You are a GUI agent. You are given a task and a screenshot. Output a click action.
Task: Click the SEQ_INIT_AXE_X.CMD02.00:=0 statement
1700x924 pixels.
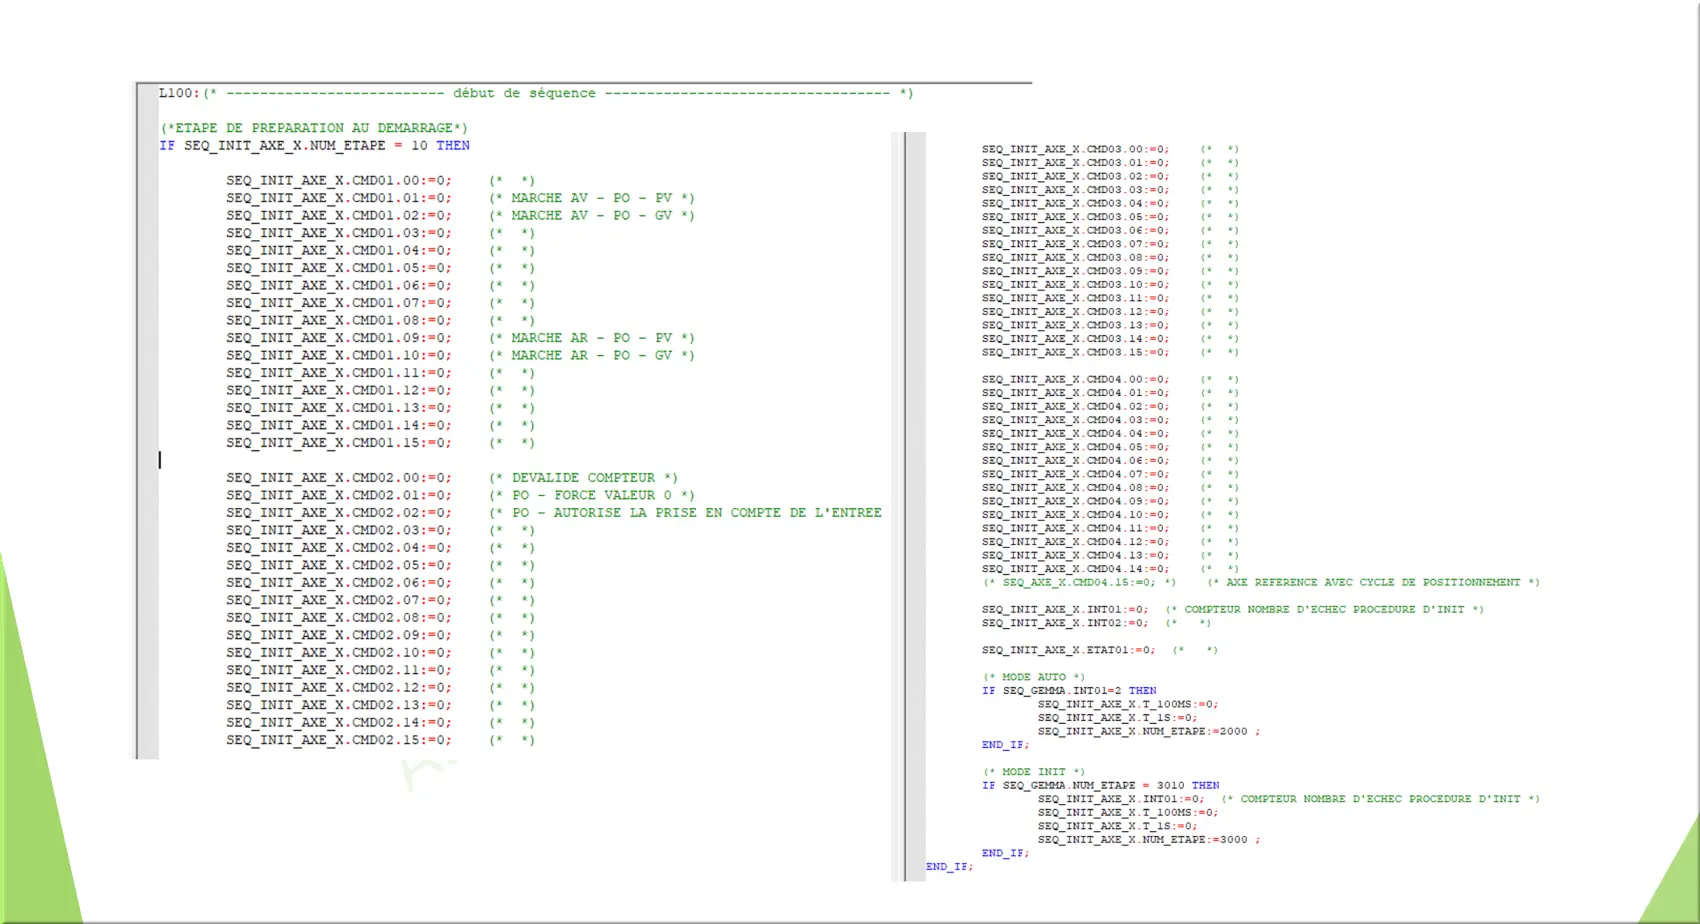(339, 478)
